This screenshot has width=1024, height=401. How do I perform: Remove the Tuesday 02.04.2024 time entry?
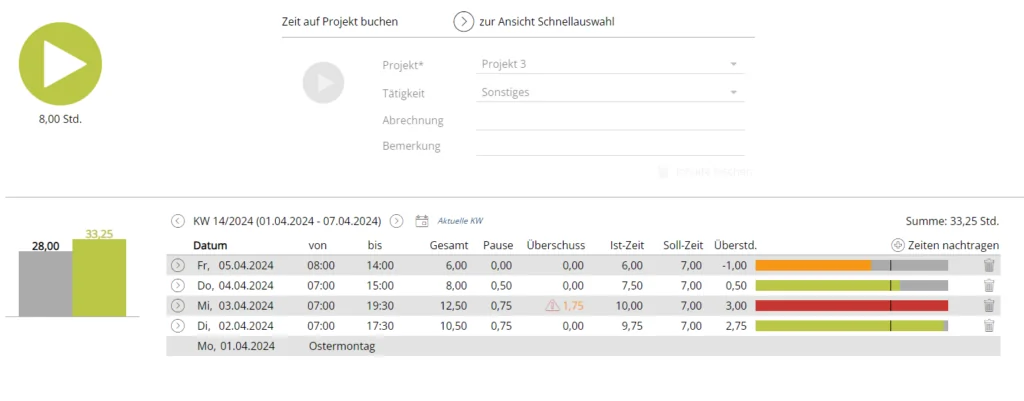pos(989,325)
